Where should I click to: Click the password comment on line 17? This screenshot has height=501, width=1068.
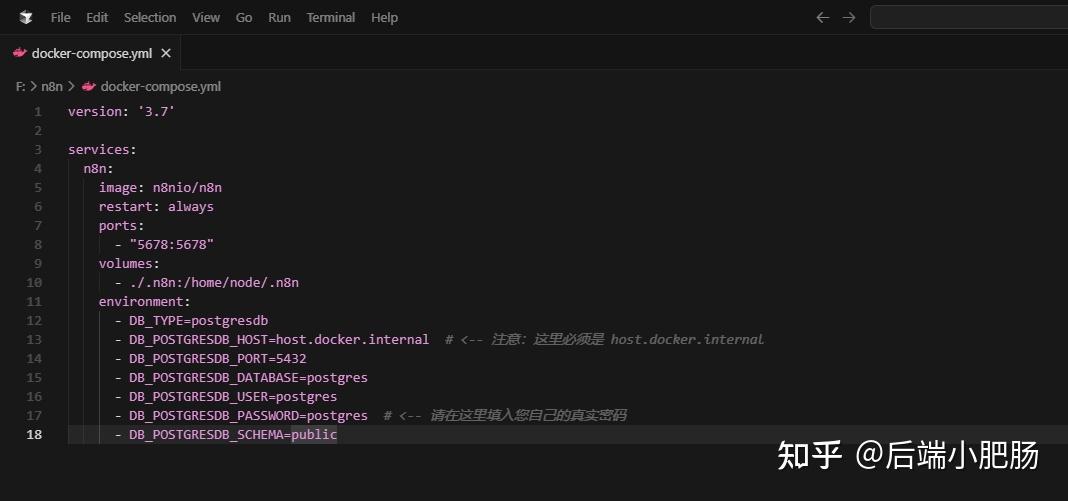point(505,415)
